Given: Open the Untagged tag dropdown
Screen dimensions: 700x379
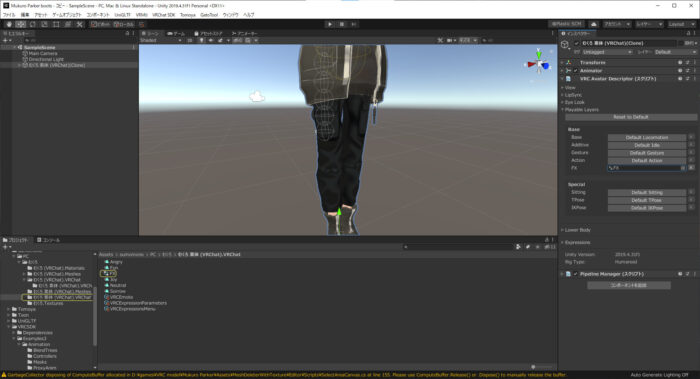Looking at the screenshot, I should (x=607, y=52).
